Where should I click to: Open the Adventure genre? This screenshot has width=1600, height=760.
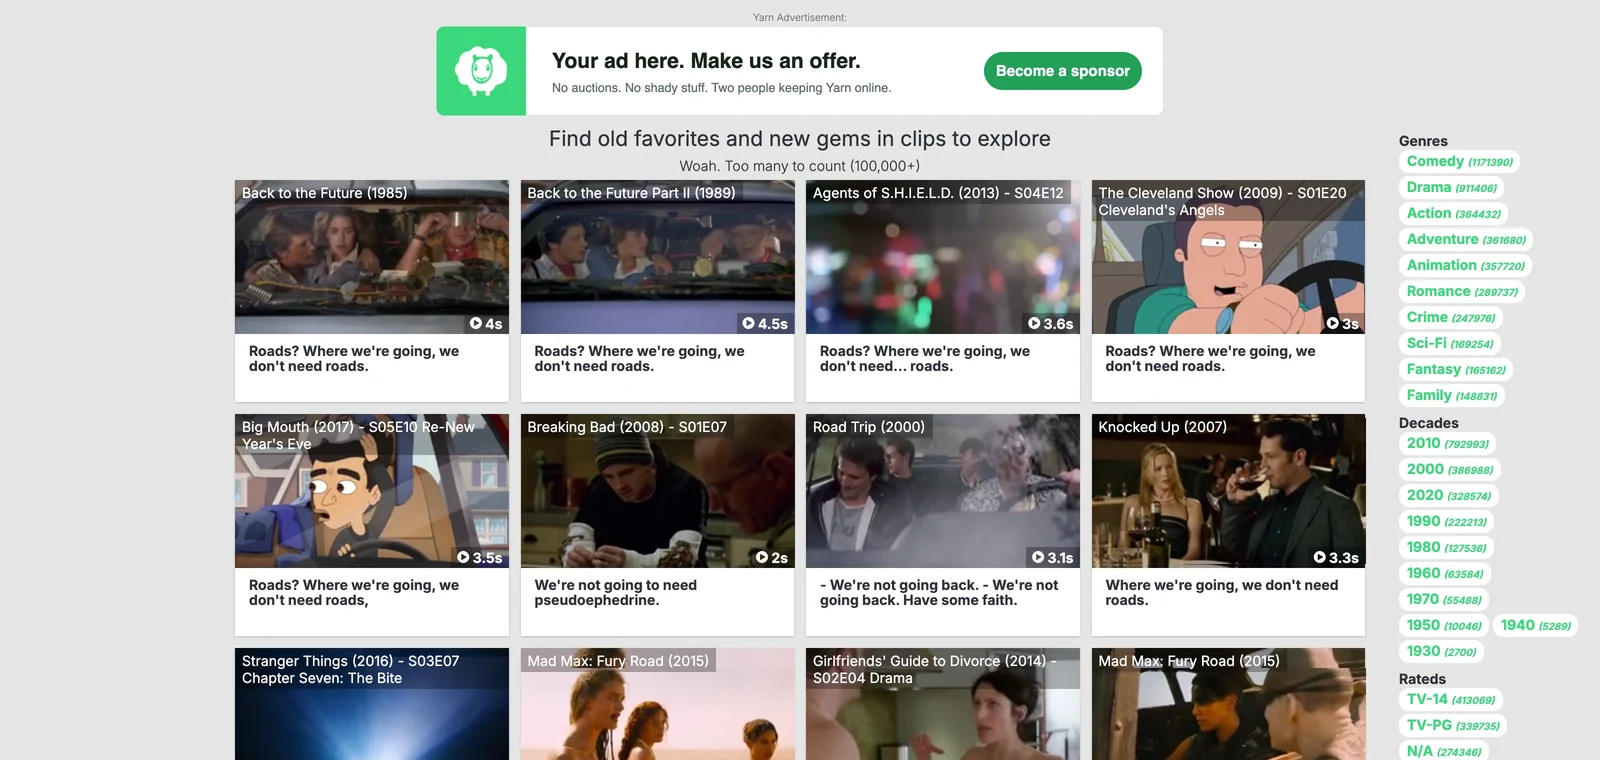(1466, 239)
